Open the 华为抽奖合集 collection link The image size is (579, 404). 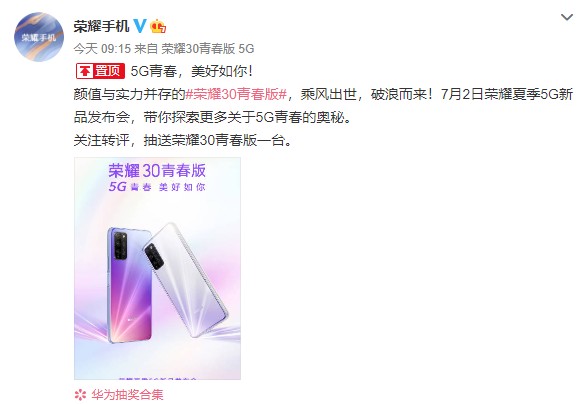point(127,395)
